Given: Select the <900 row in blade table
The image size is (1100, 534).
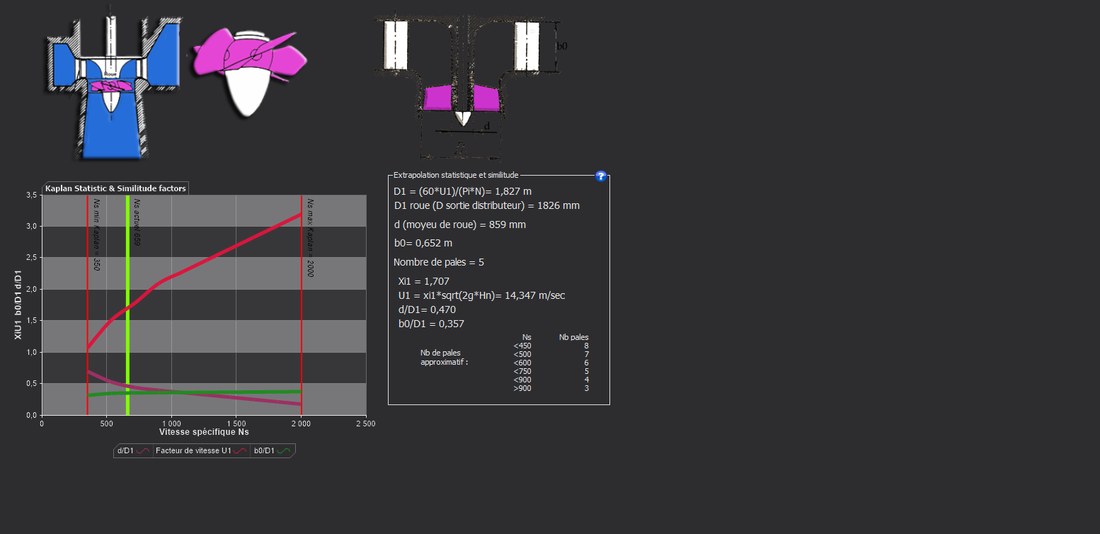Looking at the screenshot, I should point(551,380).
